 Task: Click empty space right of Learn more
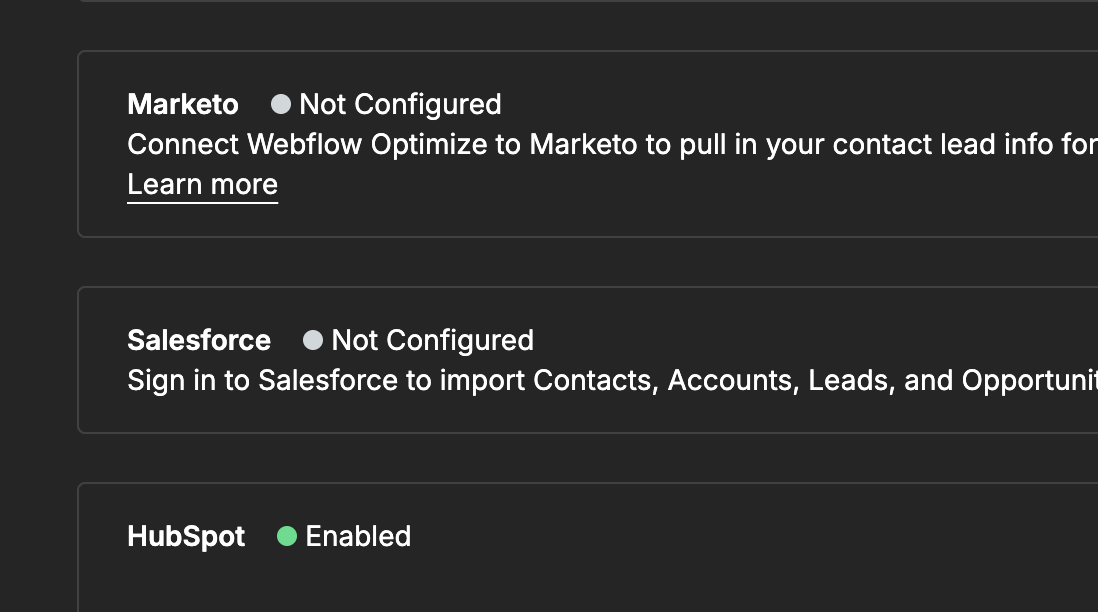coord(600,187)
